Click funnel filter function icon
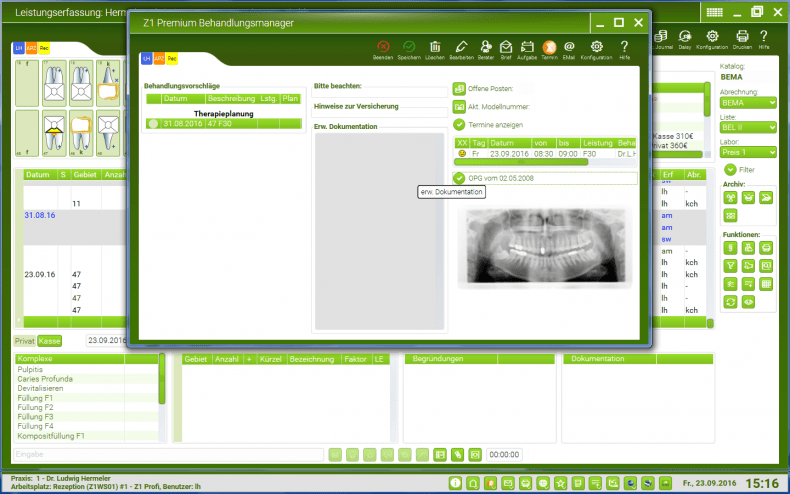Screen dimensions: 790x494 coord(731,266)
